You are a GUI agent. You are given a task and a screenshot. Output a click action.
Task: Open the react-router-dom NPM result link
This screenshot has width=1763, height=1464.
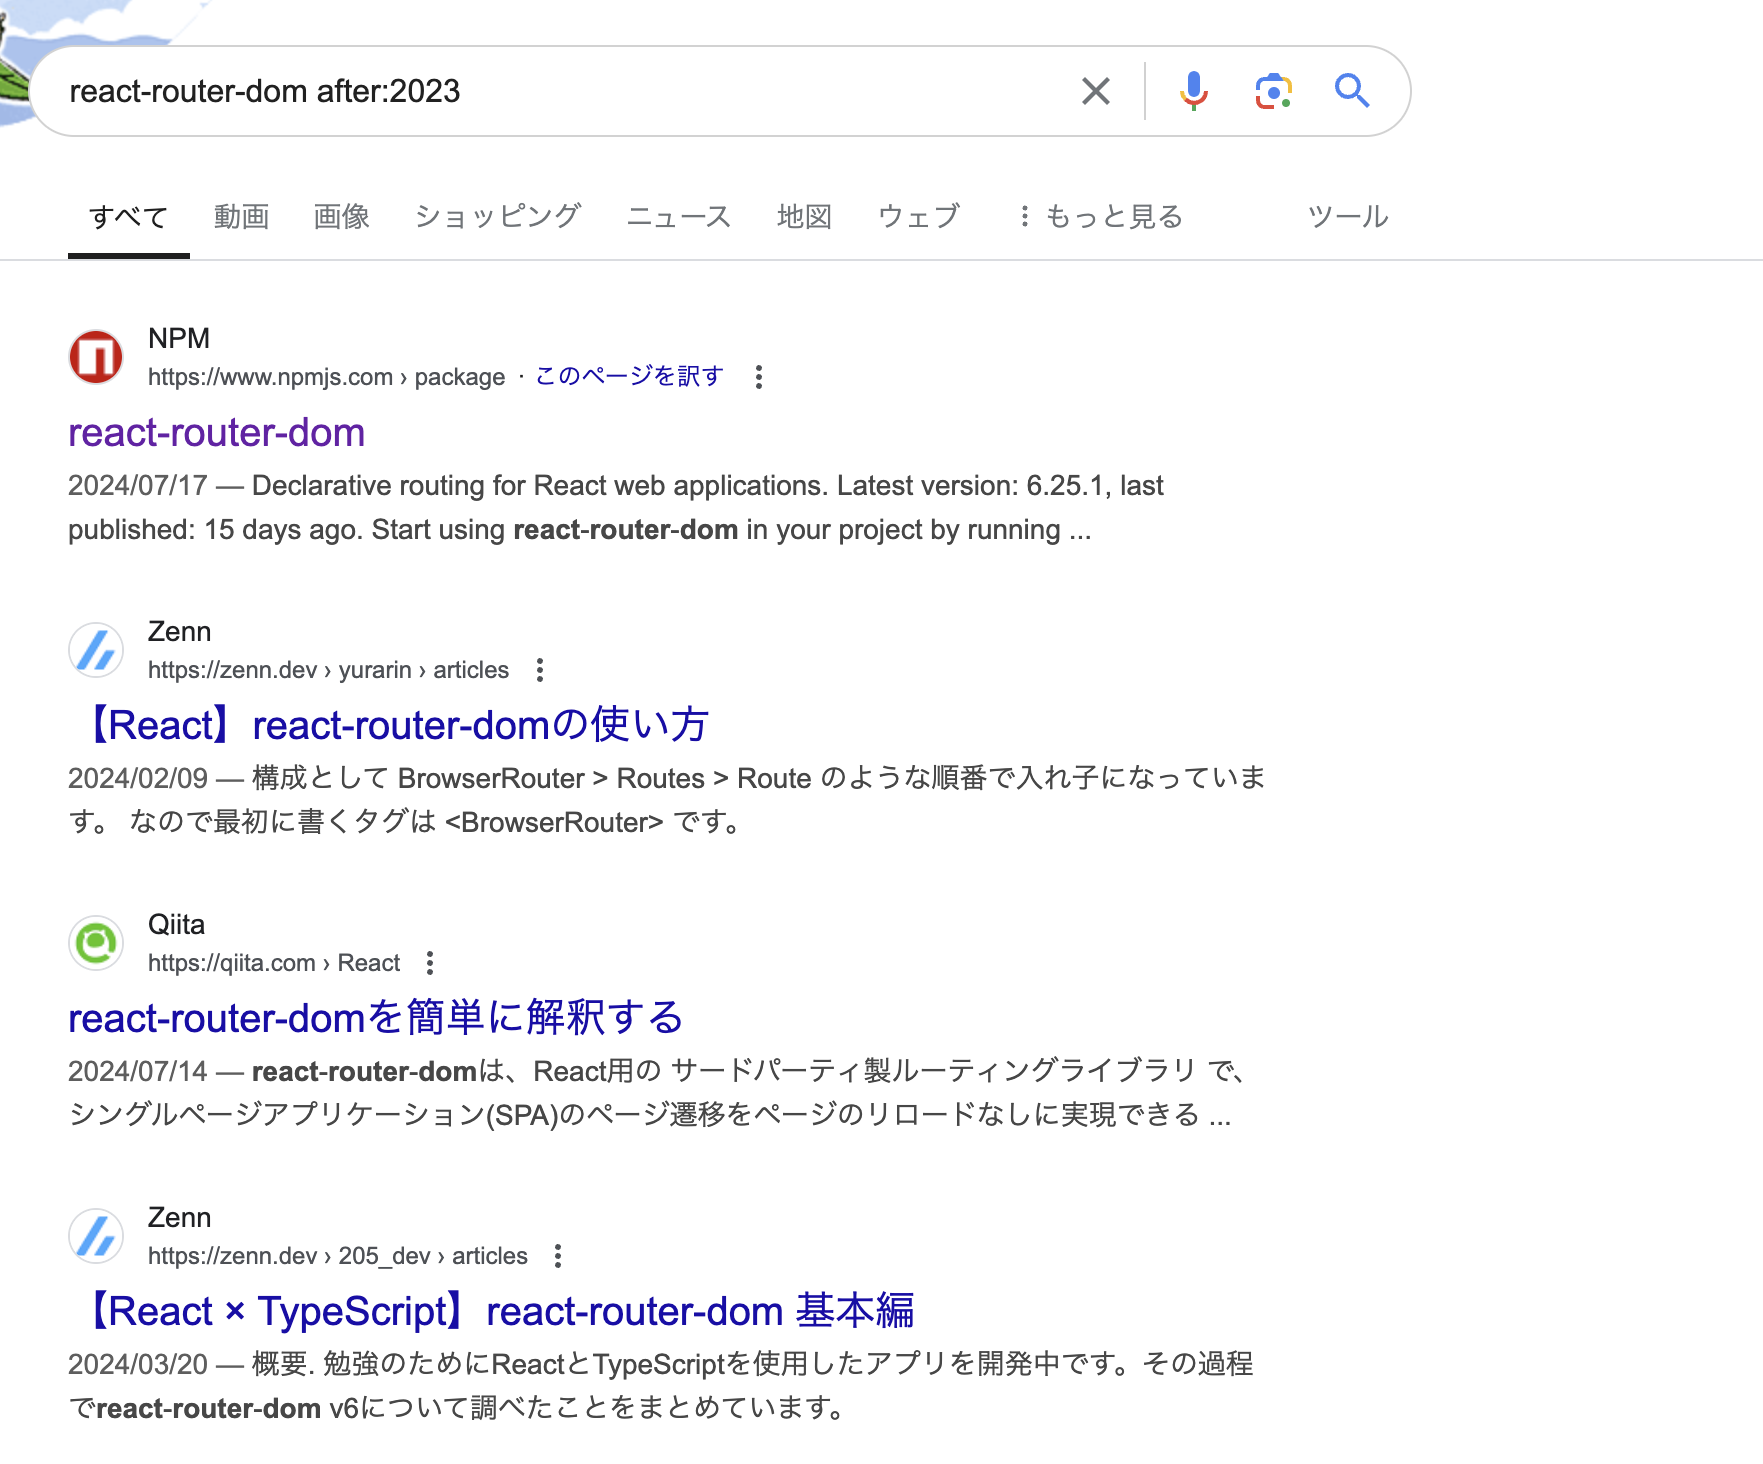click(x=216, y=433)
